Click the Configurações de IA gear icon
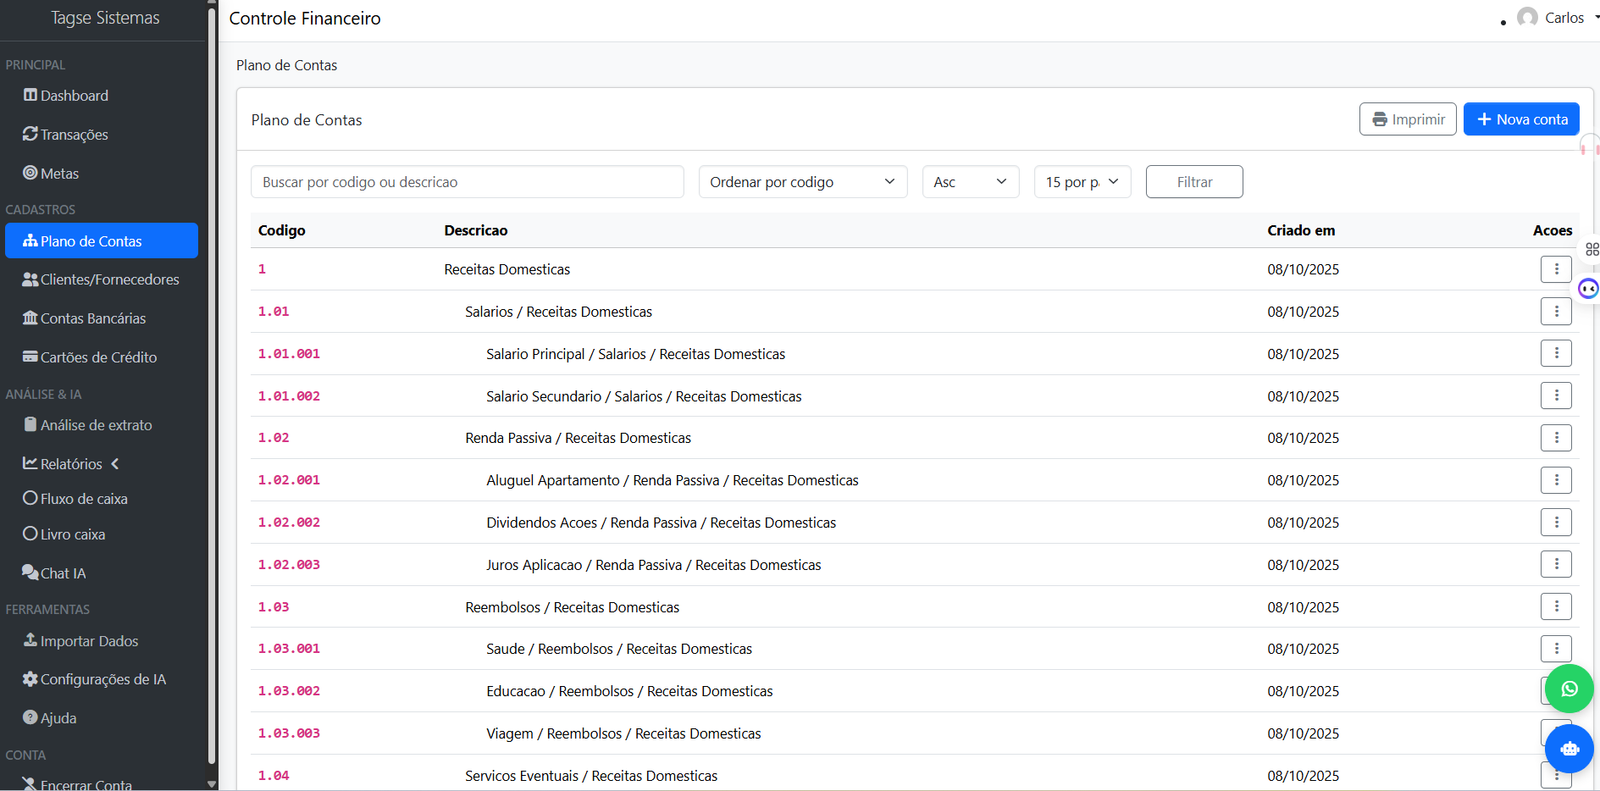The height and width of the screenshot is (791, 1600). (30, 679)
